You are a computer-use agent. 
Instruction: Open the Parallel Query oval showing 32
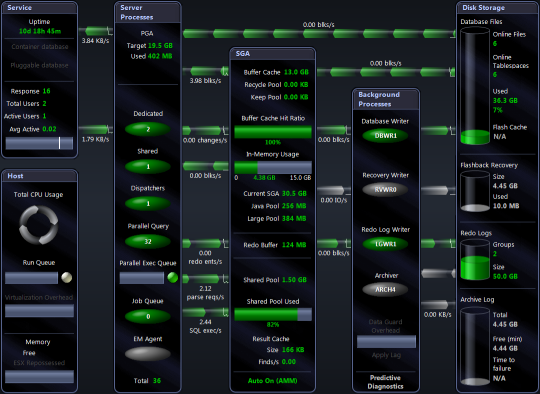(x=148, y=241)
